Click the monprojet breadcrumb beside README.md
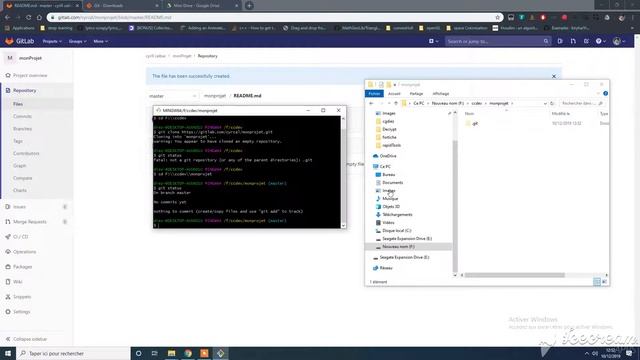 point(215,96)
